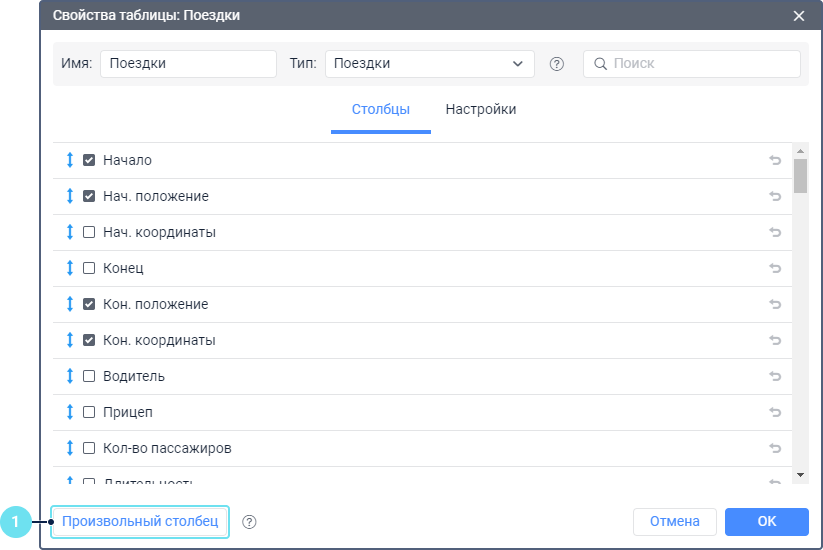This screenshot has width=823, height=550.
Task: Click the reorder handle beside Водитель
Action: 70,376
